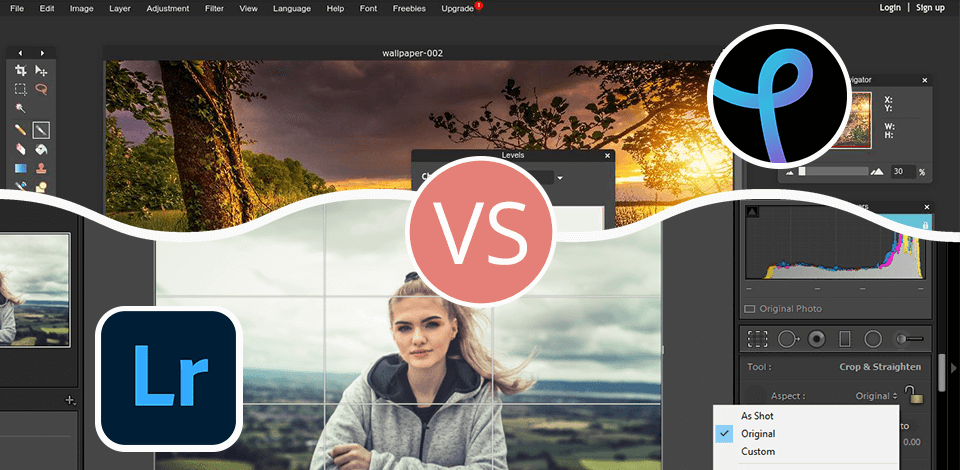This screenshot has height=470, width=960.
Task: Expand toolbox with right arrow
Action: pos(42,53)
